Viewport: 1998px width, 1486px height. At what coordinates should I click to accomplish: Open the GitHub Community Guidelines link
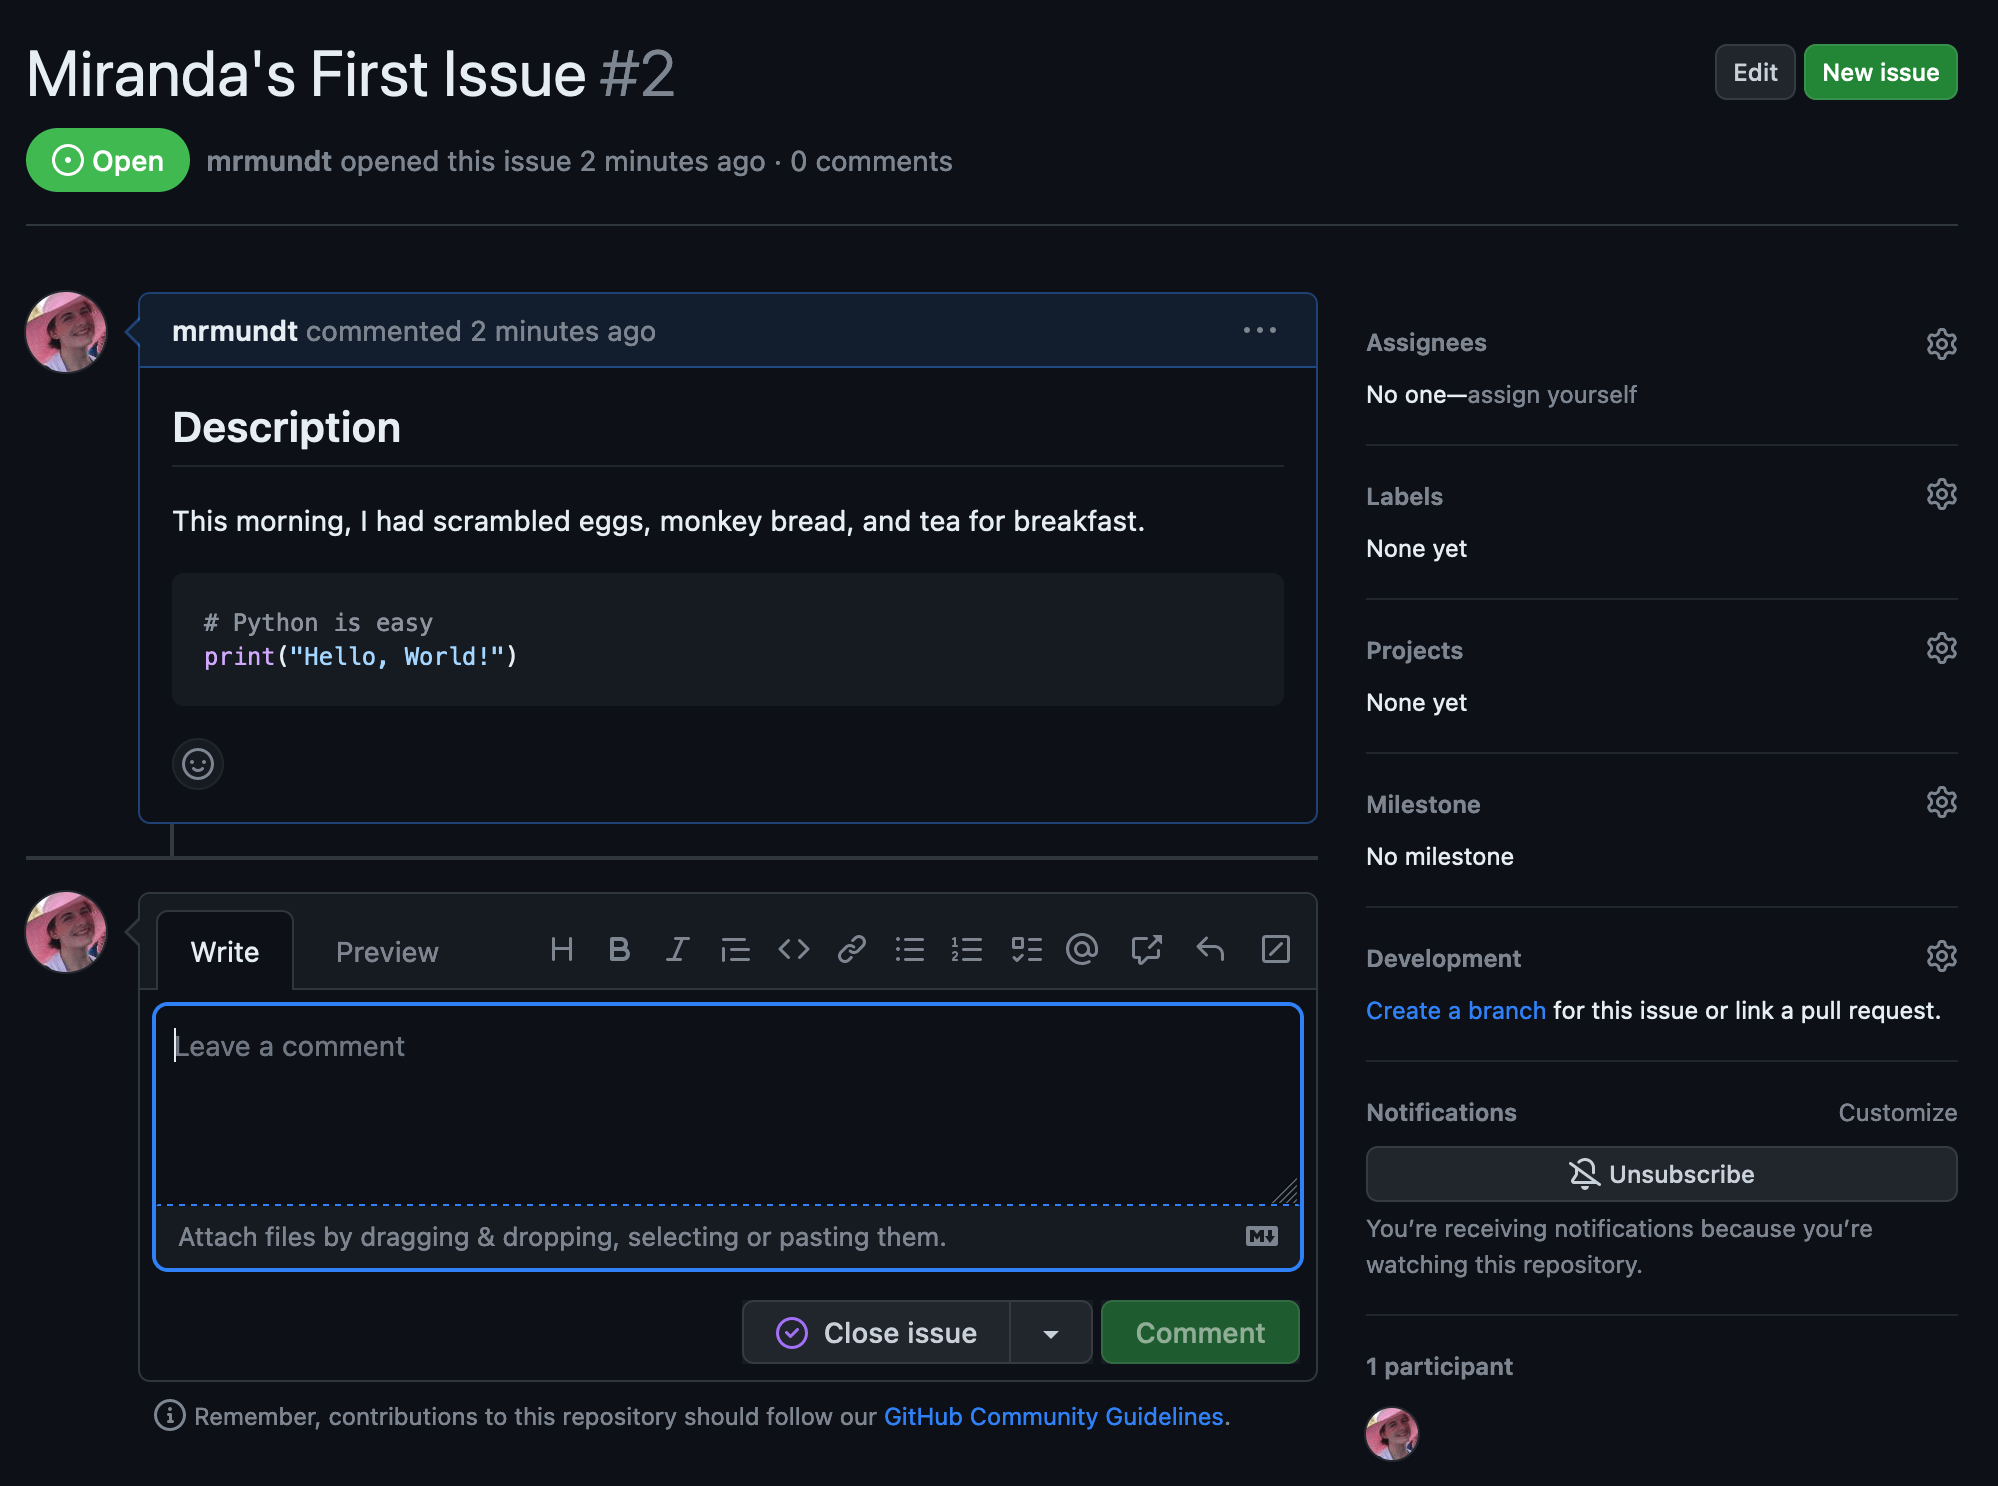click(1053, 1416)
